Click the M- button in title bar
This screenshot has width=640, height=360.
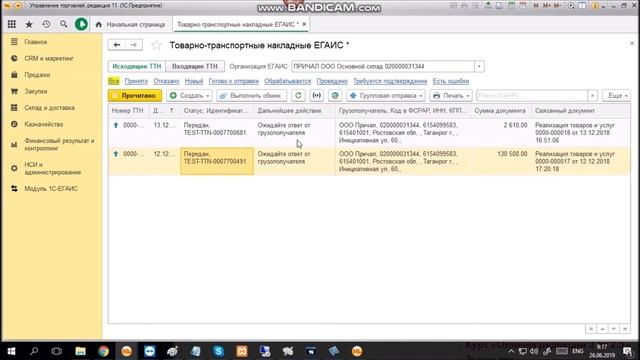[x=557, y=6]
